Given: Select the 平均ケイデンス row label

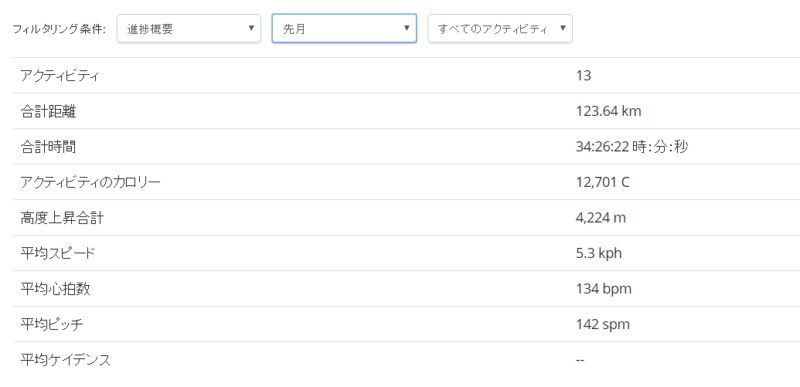Looking at the screenshot, I should click(65, 360).
